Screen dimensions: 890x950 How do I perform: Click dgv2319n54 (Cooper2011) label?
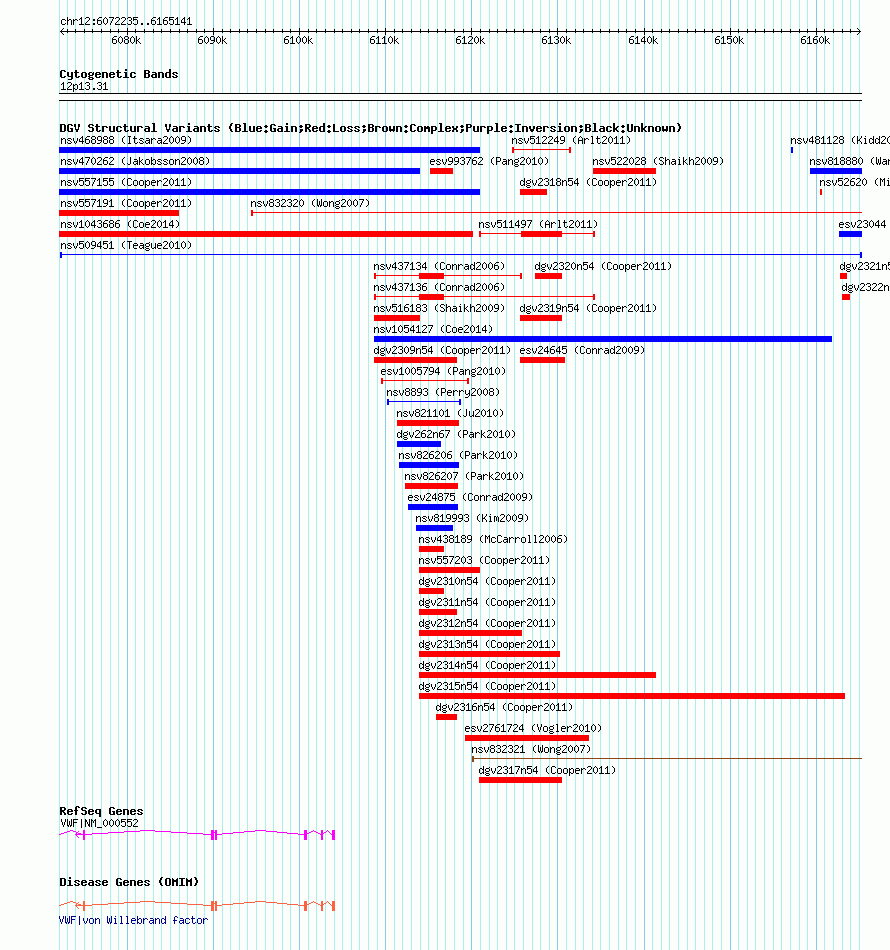click(588, 308)
